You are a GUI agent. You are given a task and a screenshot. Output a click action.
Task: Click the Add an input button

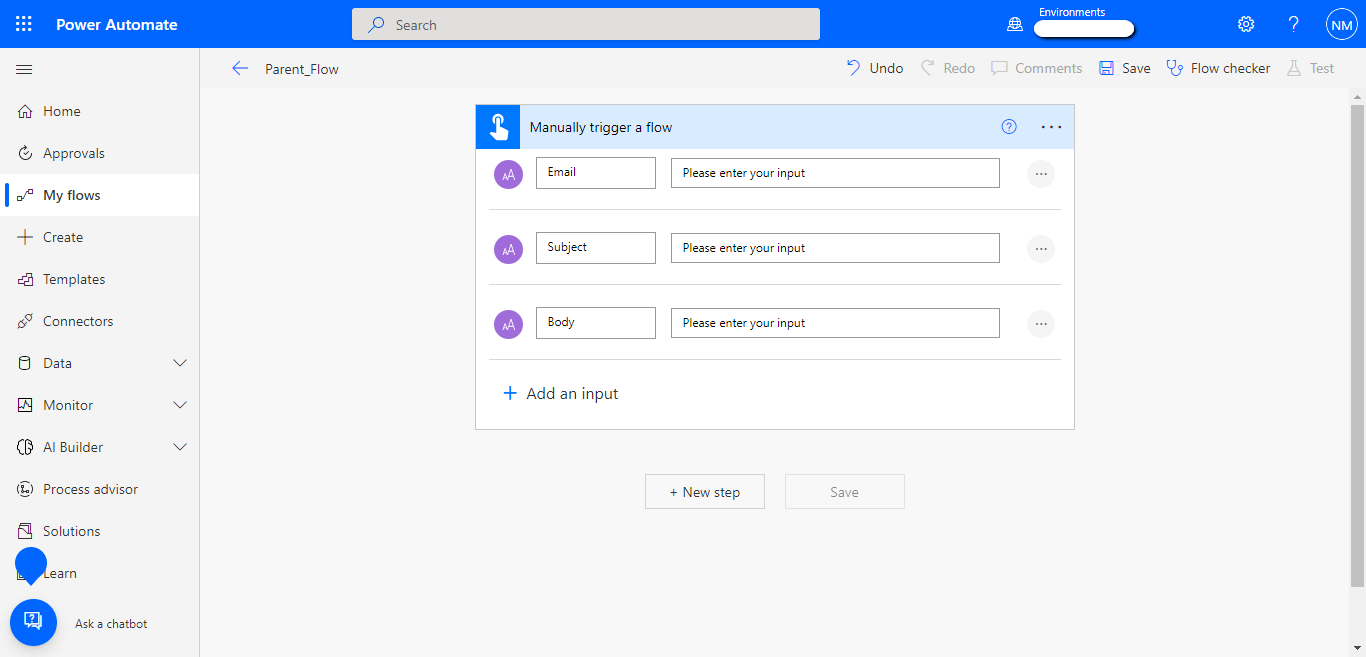(x=560, y=394)
